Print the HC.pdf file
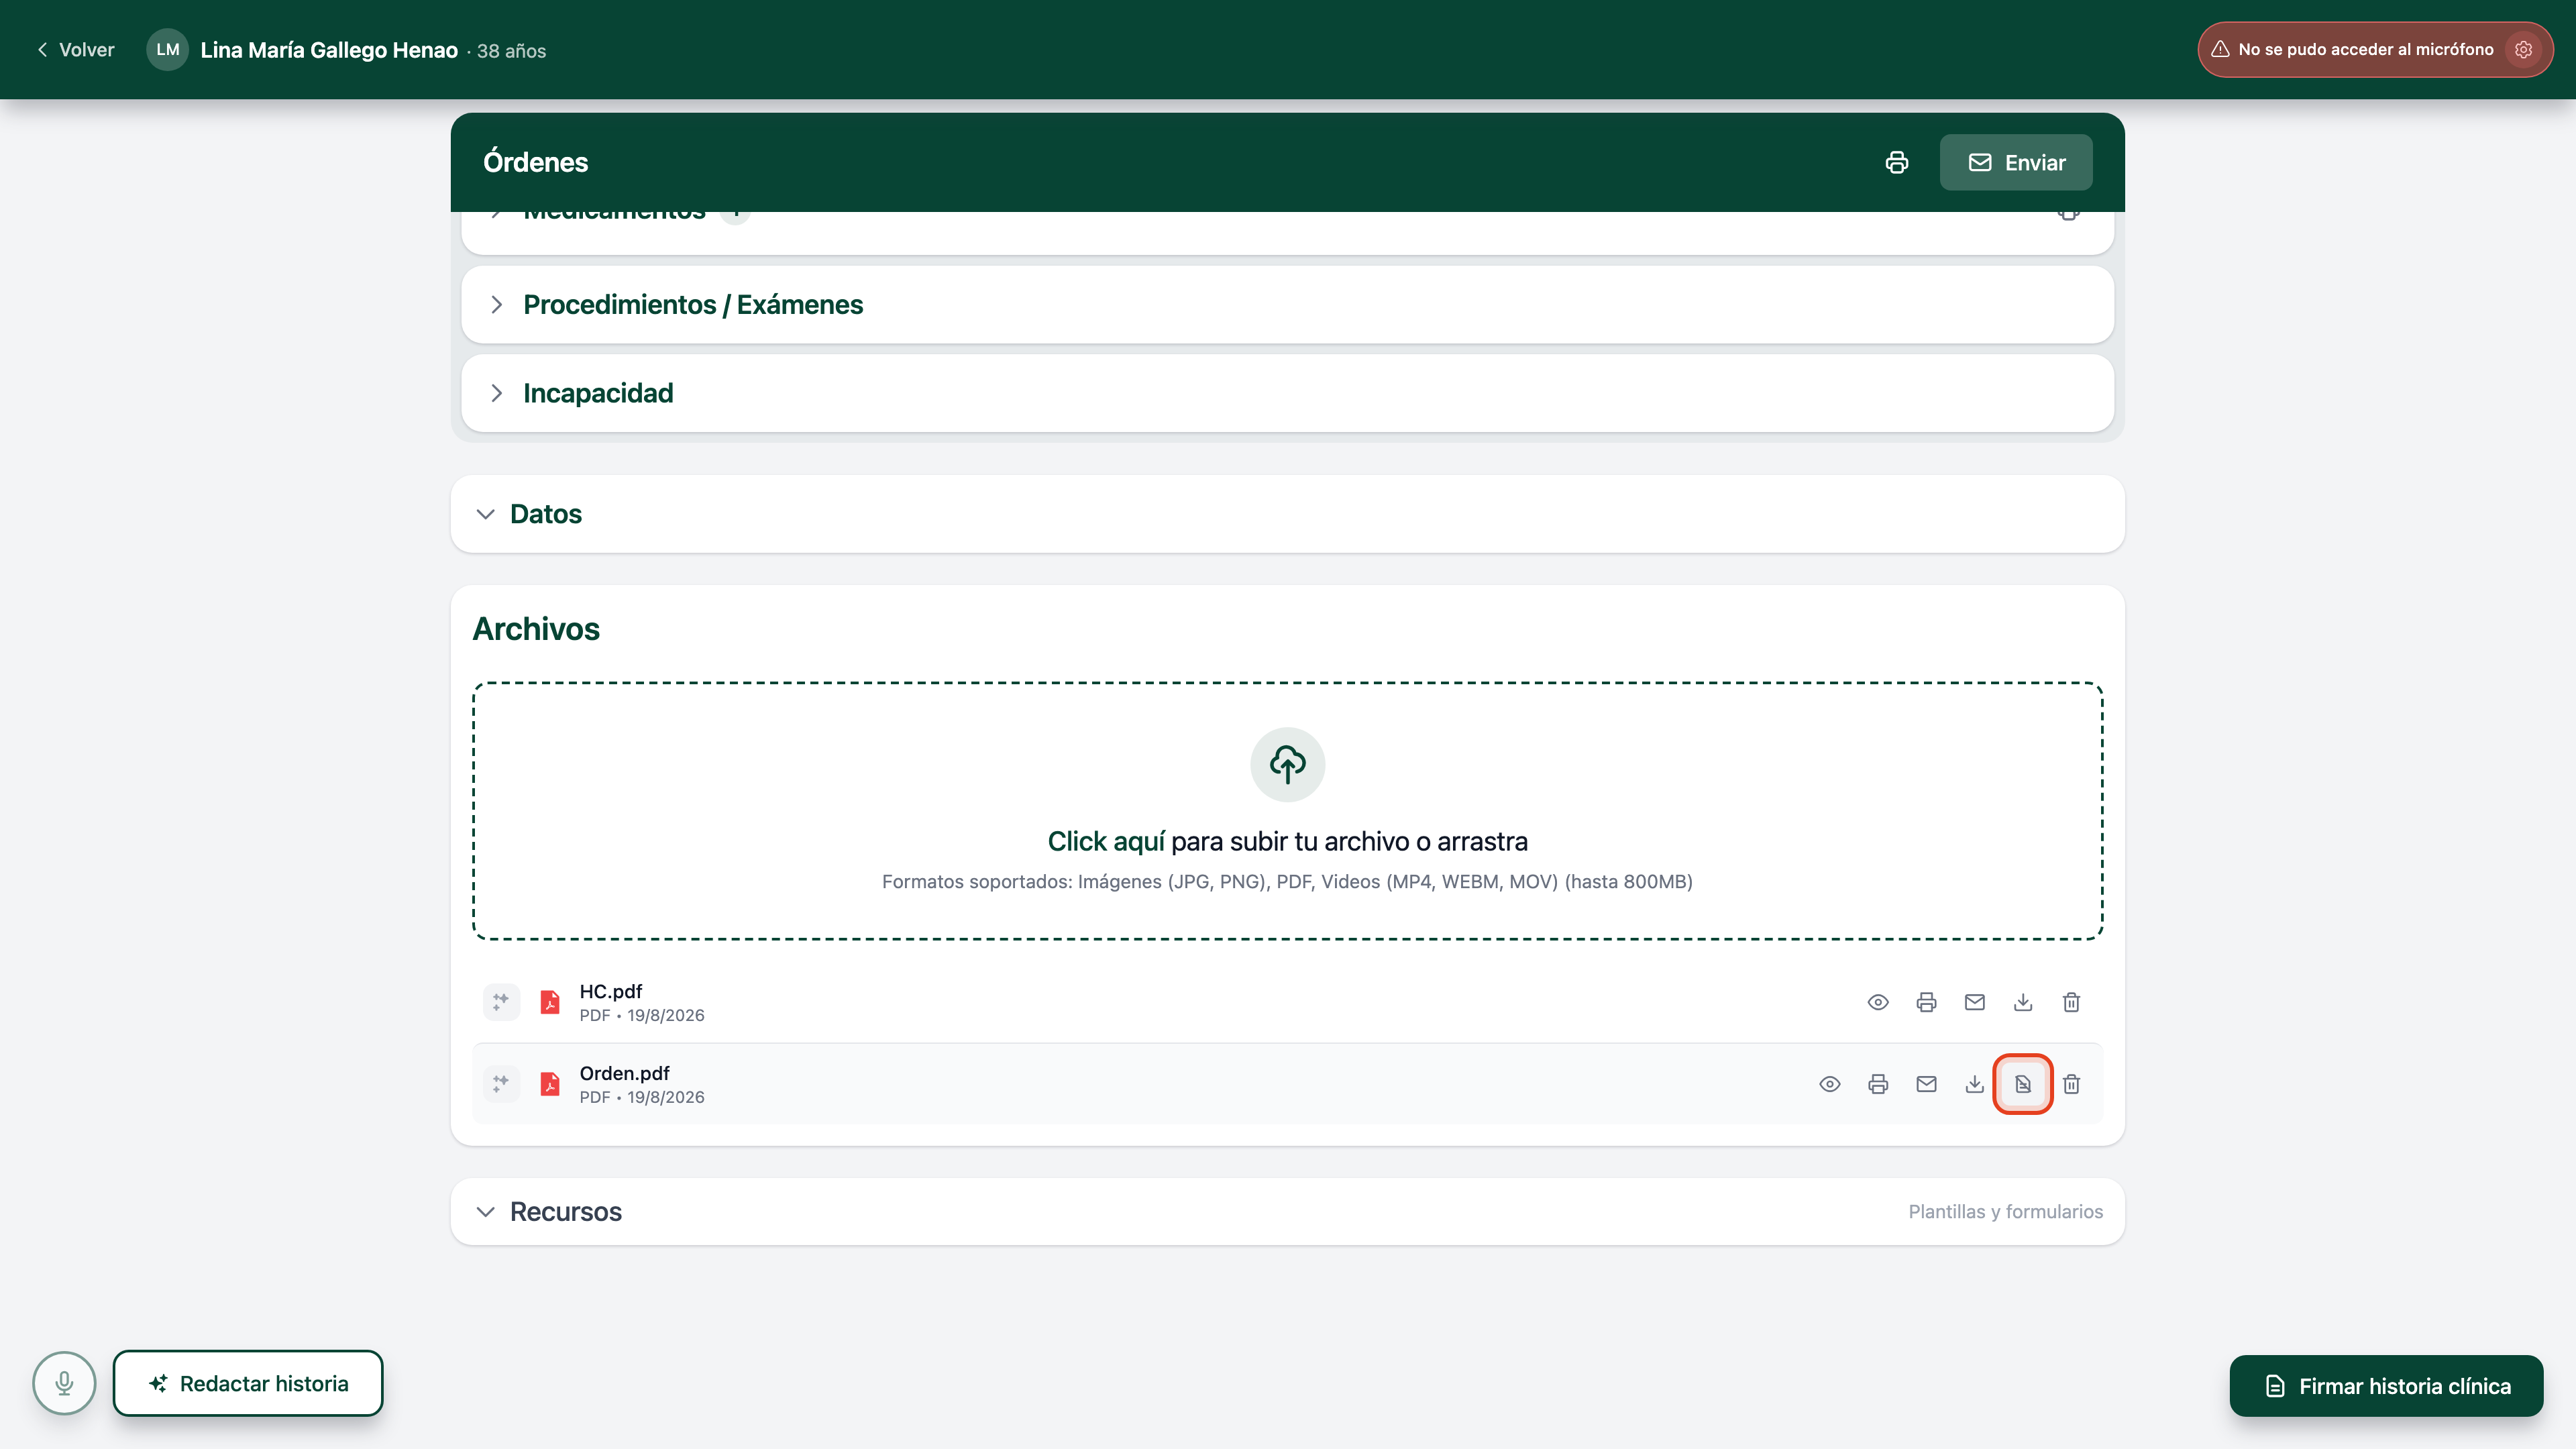Viewport: 2576px width, 1449px height. [x=1926, y=1002]
